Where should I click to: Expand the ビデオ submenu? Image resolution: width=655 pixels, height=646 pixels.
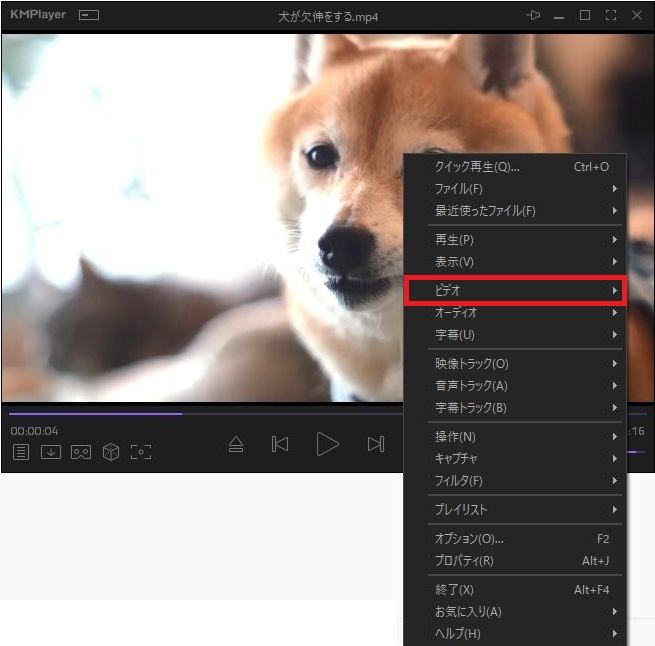click(515, 290)
